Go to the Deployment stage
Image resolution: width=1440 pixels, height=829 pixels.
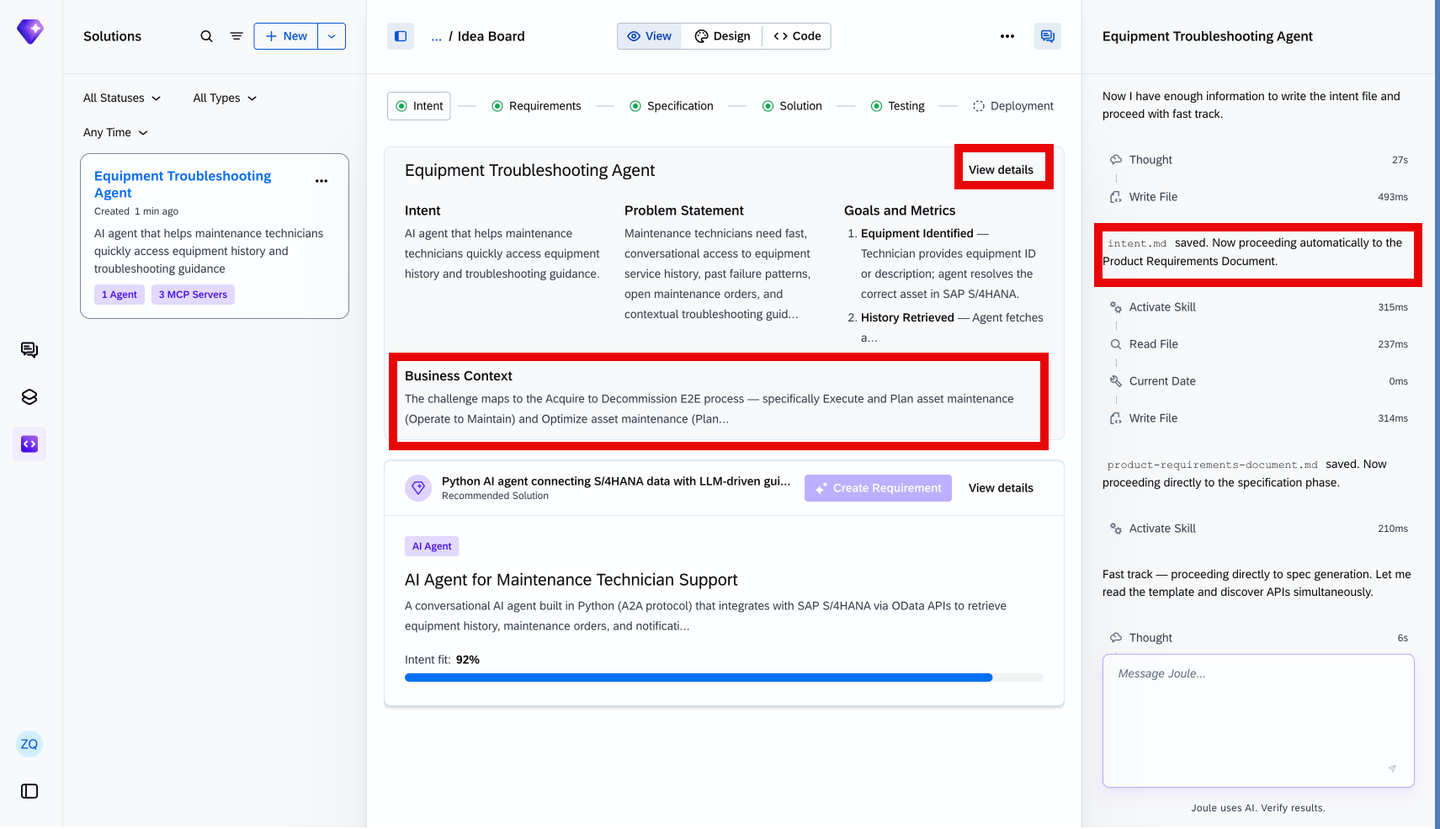[1014, 106]
